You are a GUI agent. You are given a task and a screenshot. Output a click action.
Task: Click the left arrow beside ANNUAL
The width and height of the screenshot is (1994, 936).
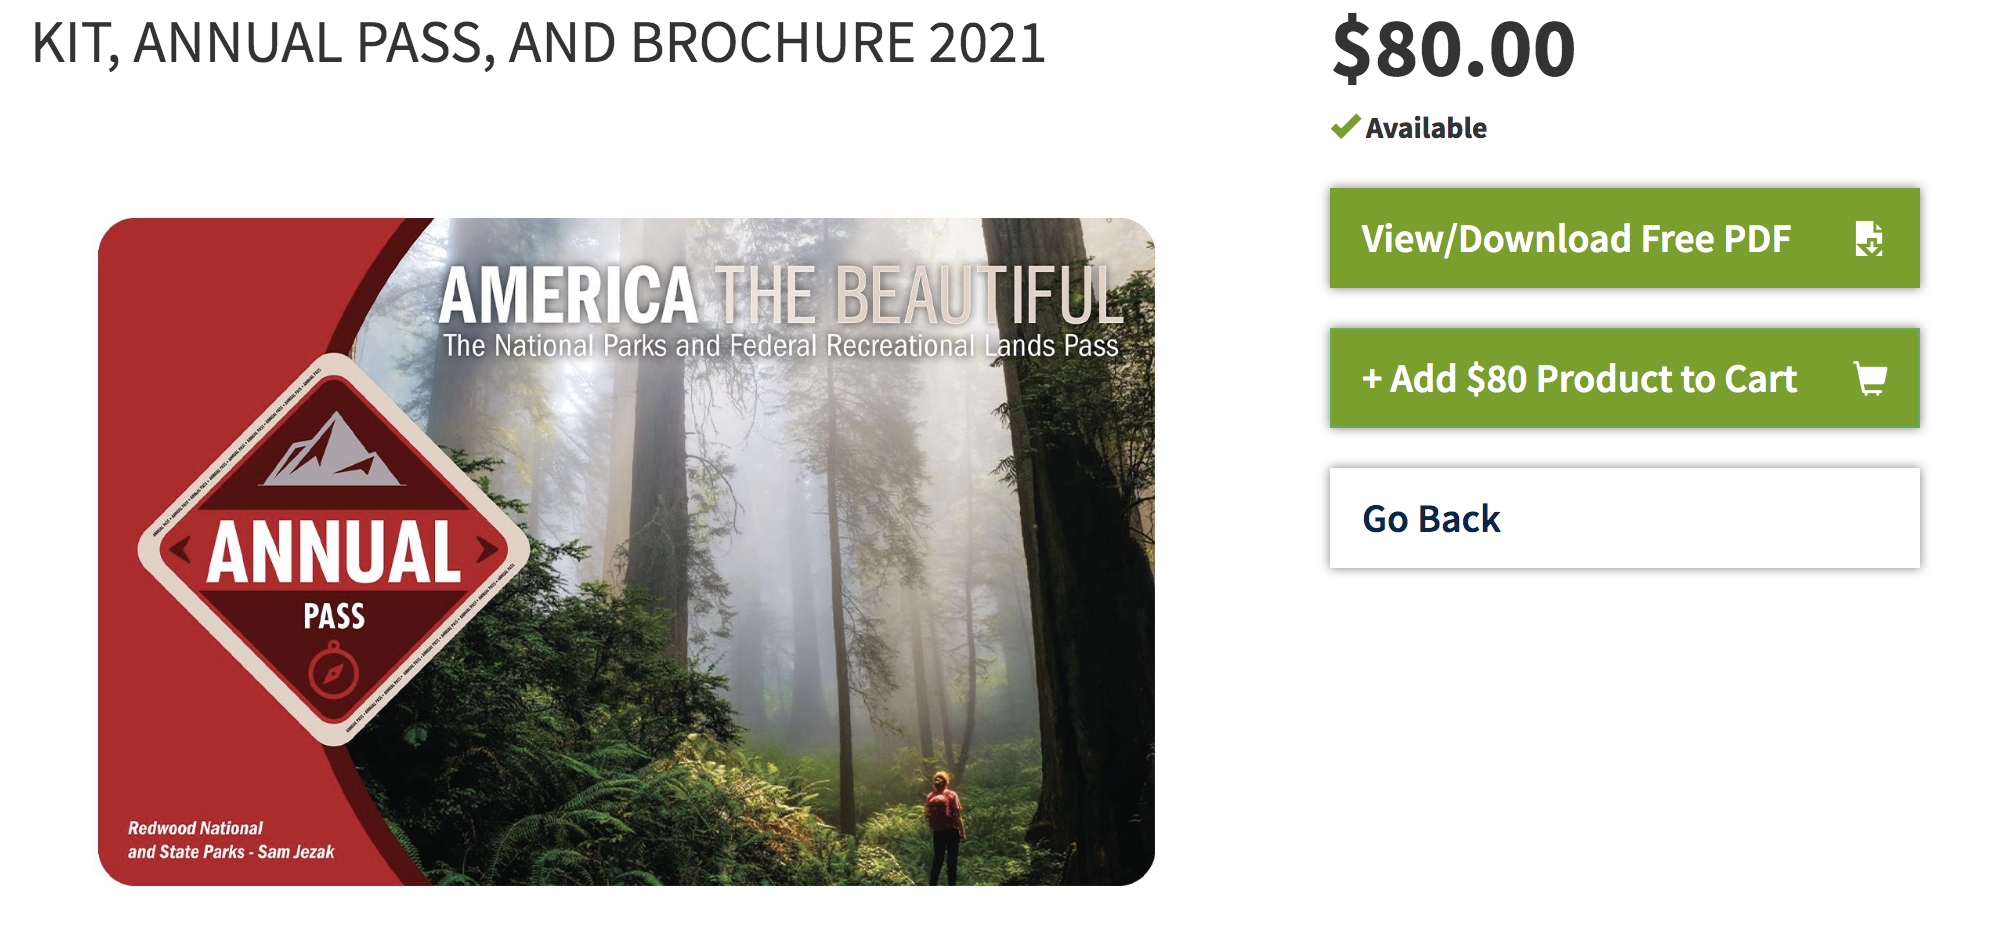point(180,550)
